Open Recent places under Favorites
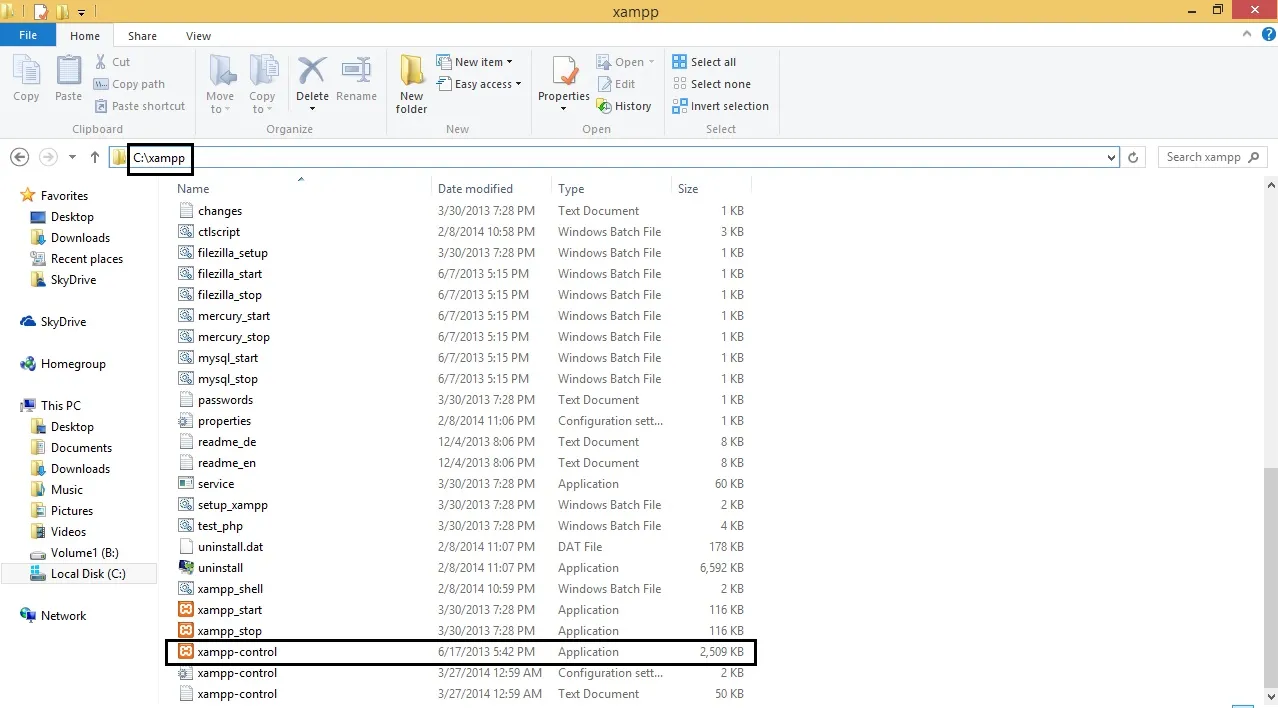The width and height of the screenshot is (1278, 708). [x=77, y=259]
